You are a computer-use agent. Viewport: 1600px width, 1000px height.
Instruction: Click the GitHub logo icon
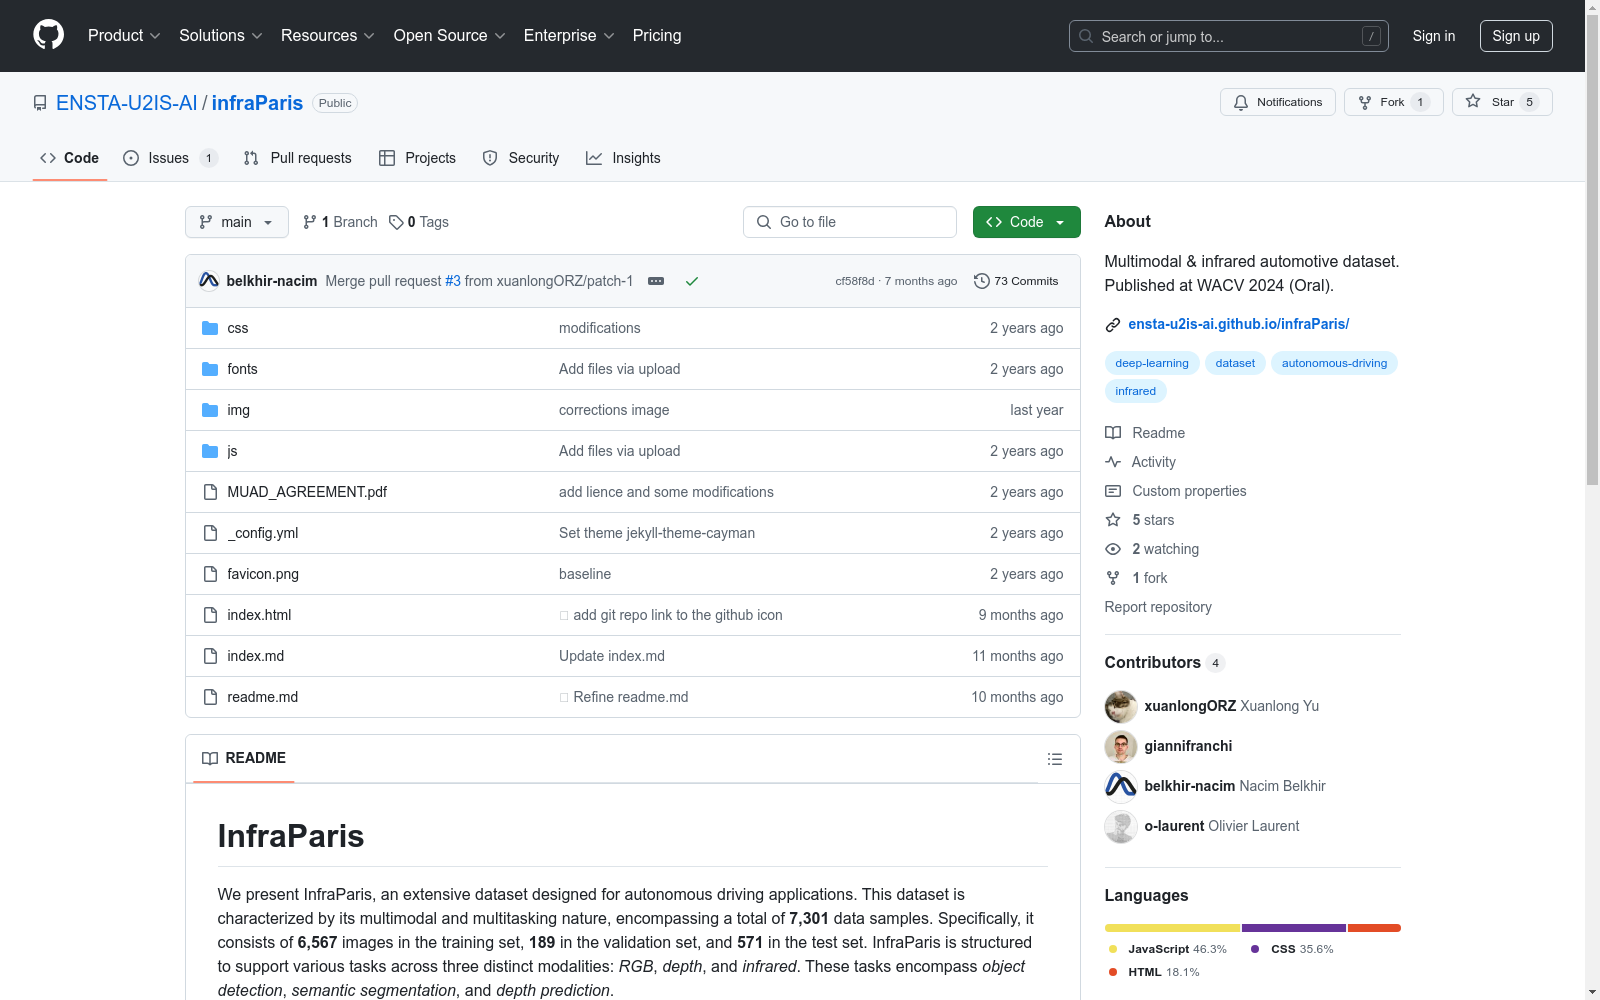point(48,35)
